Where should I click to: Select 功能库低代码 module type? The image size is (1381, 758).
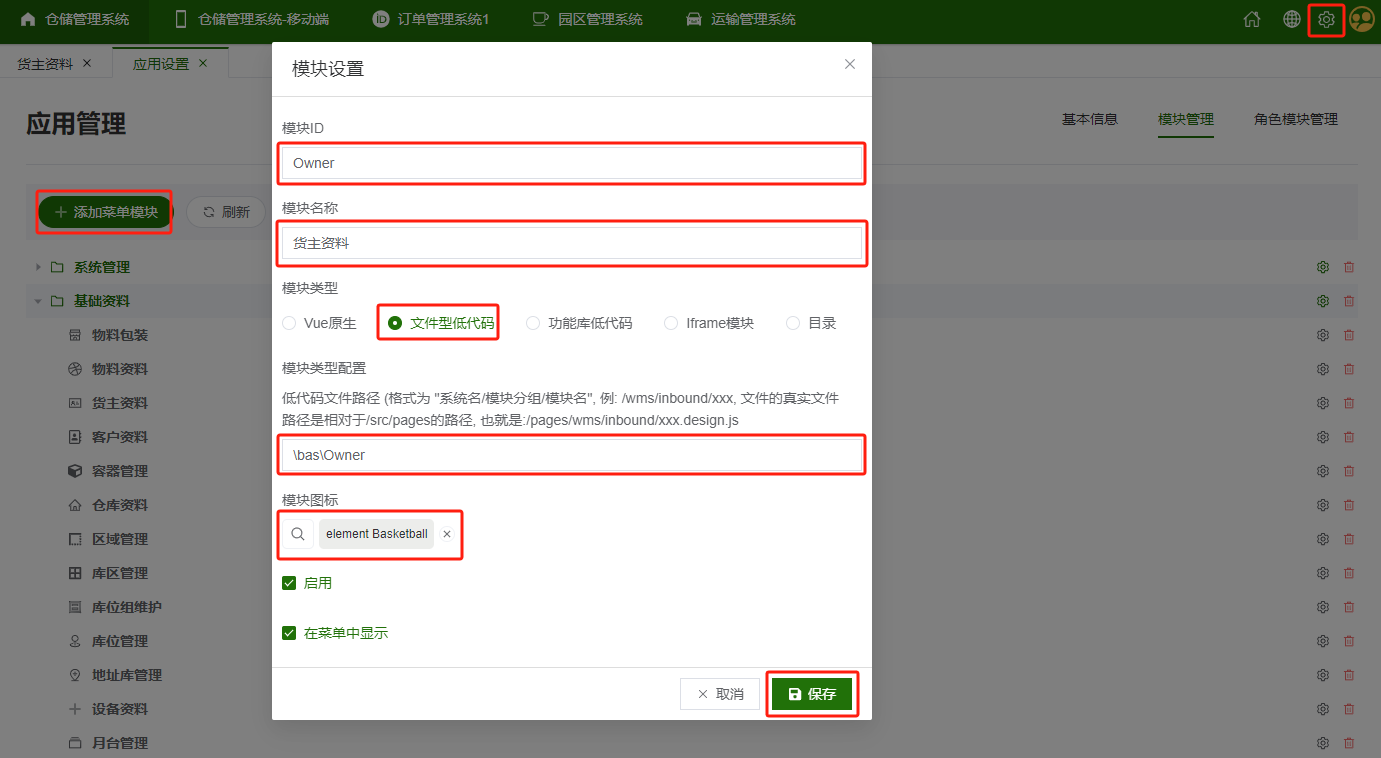point(579,323)
